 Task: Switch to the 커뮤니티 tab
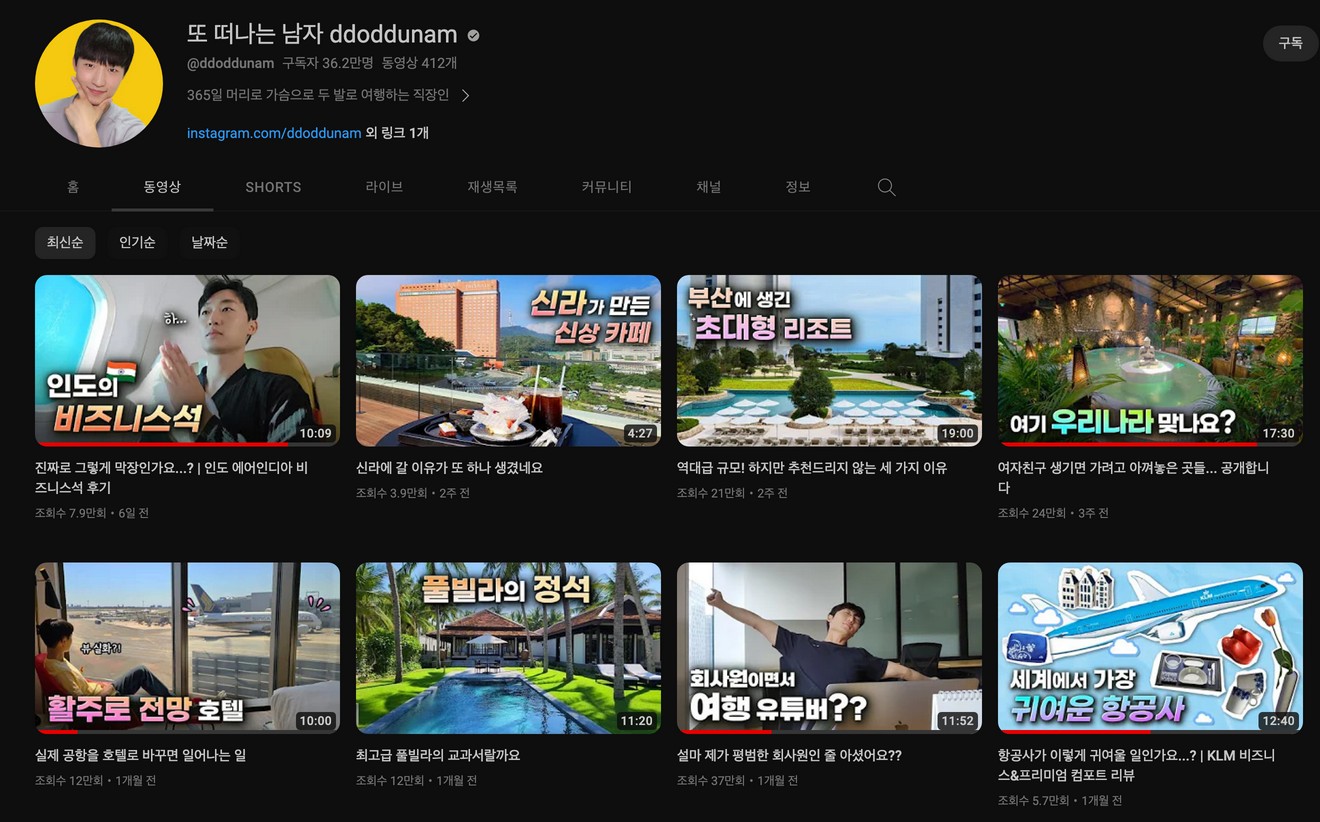tap(606, 187)
